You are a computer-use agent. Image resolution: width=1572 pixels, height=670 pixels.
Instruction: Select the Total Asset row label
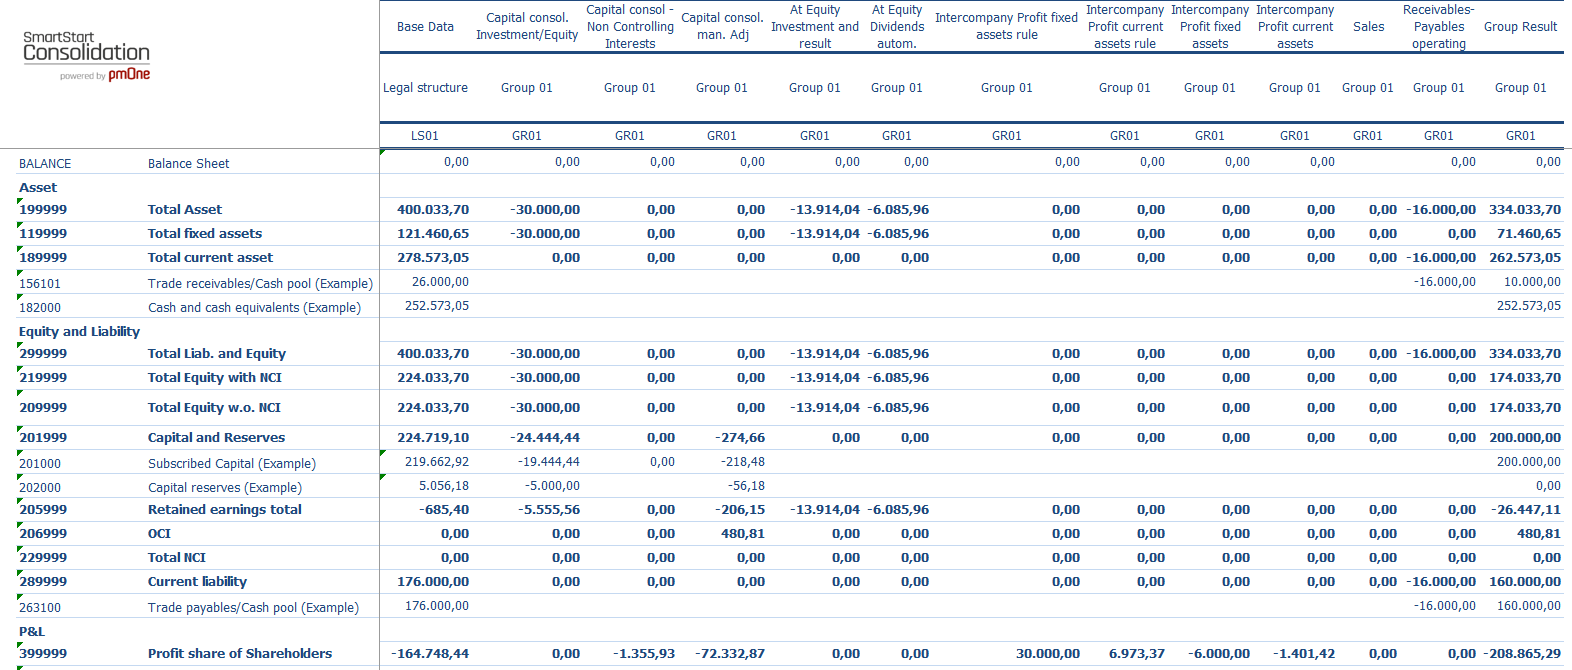185,210
